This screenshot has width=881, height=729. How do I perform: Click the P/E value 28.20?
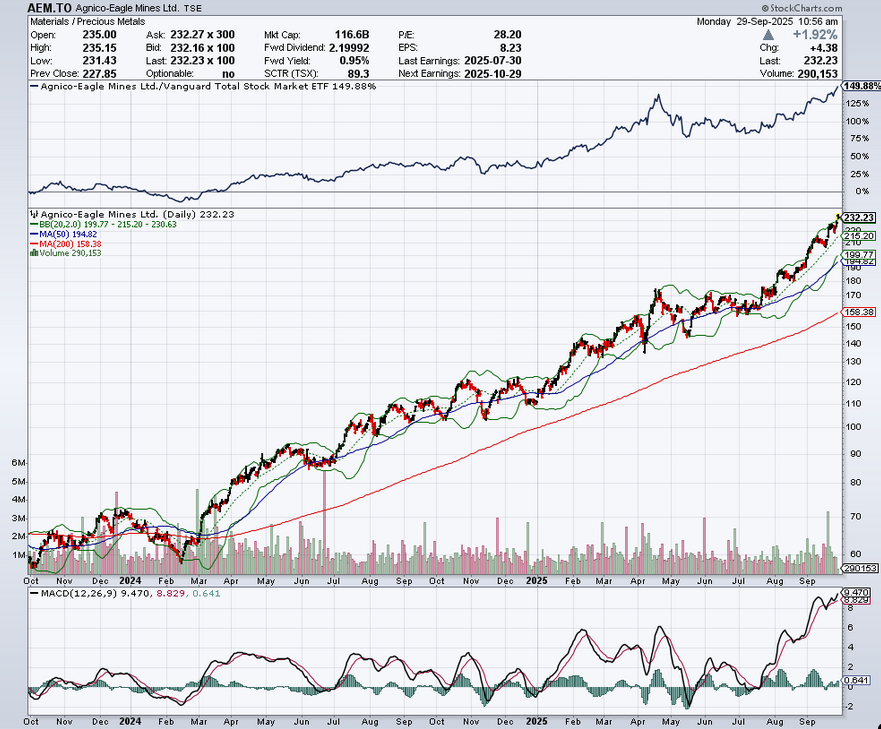click(x=507, y=35)
